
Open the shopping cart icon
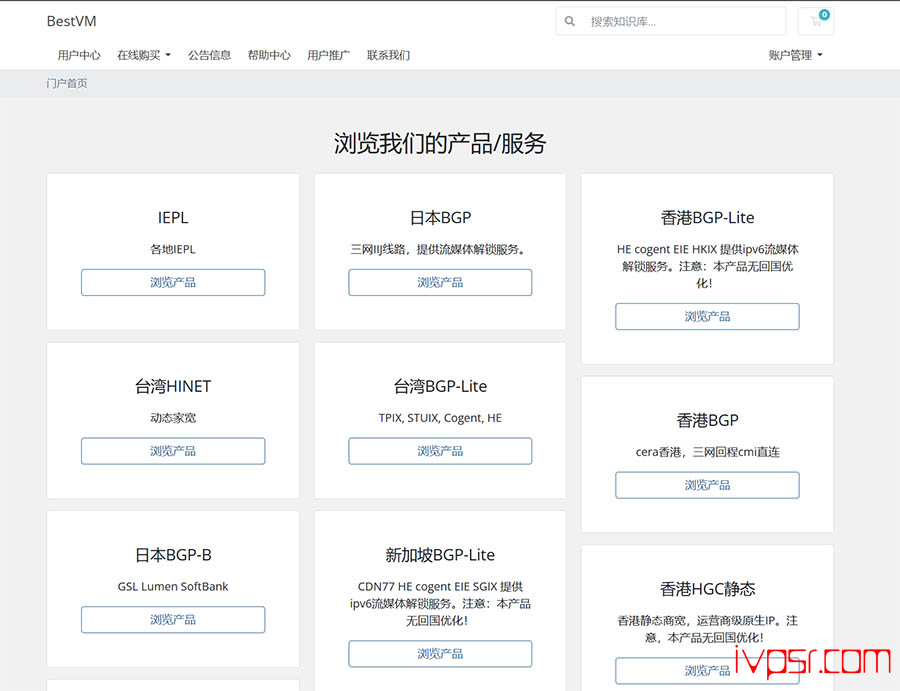[816, 21]
